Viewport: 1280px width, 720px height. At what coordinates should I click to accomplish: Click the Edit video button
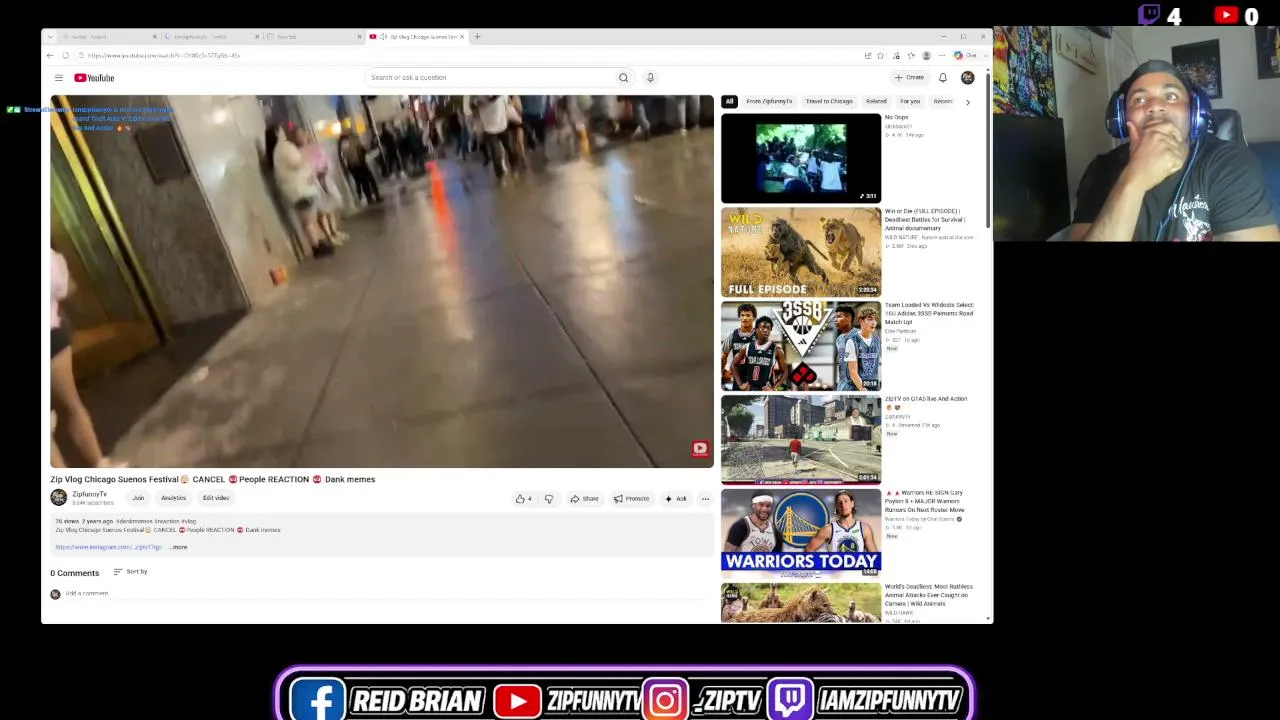click(x=216, y=498)
